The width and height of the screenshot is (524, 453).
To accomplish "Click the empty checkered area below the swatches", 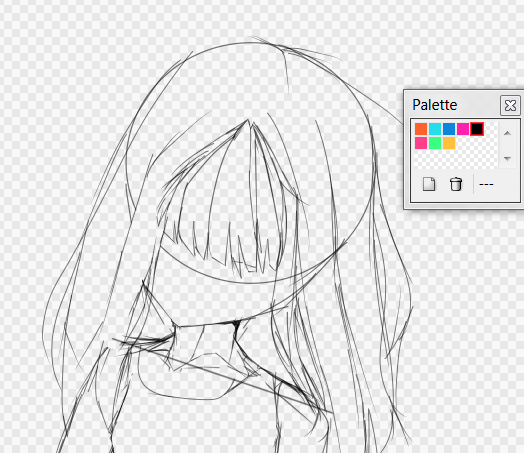I will coord(455,159).
